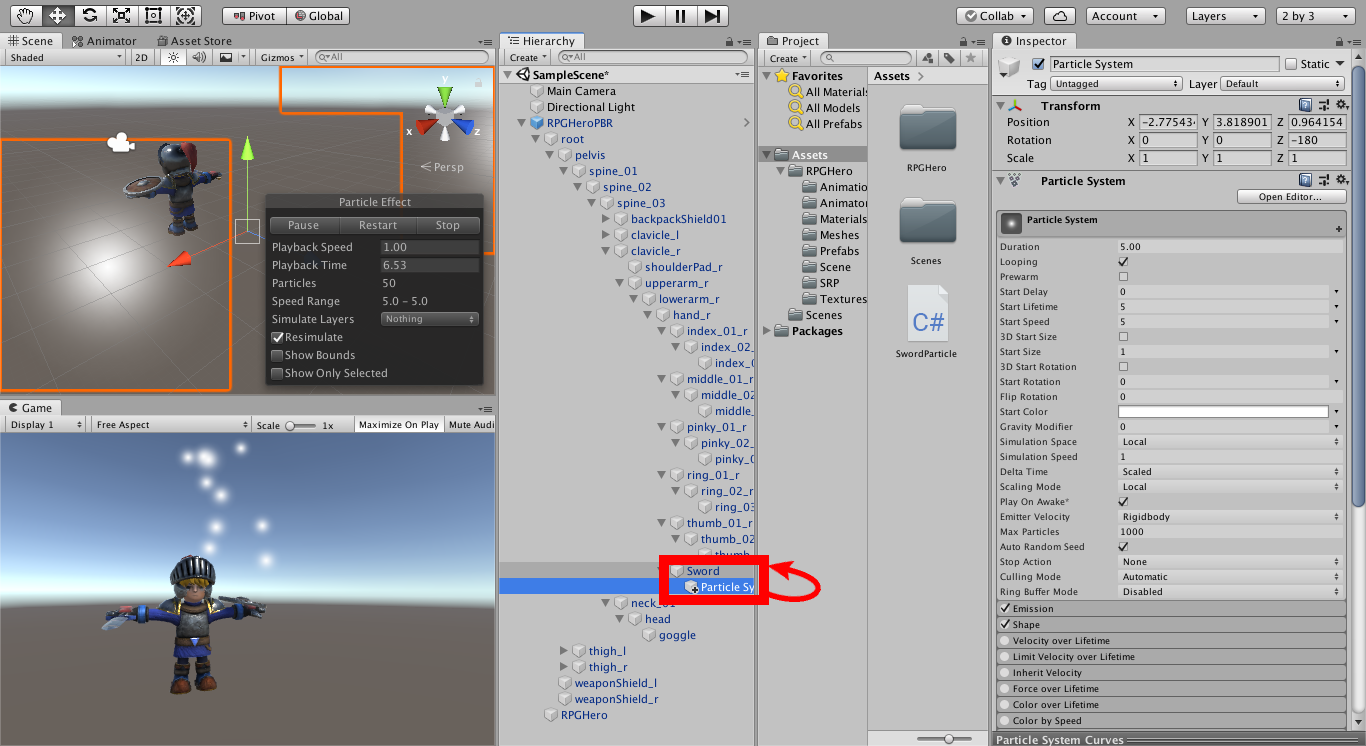1366x746 pixels.
Task: Uncheck Resimulate in Particle Effect panel
Action: [x=277, y=338]
